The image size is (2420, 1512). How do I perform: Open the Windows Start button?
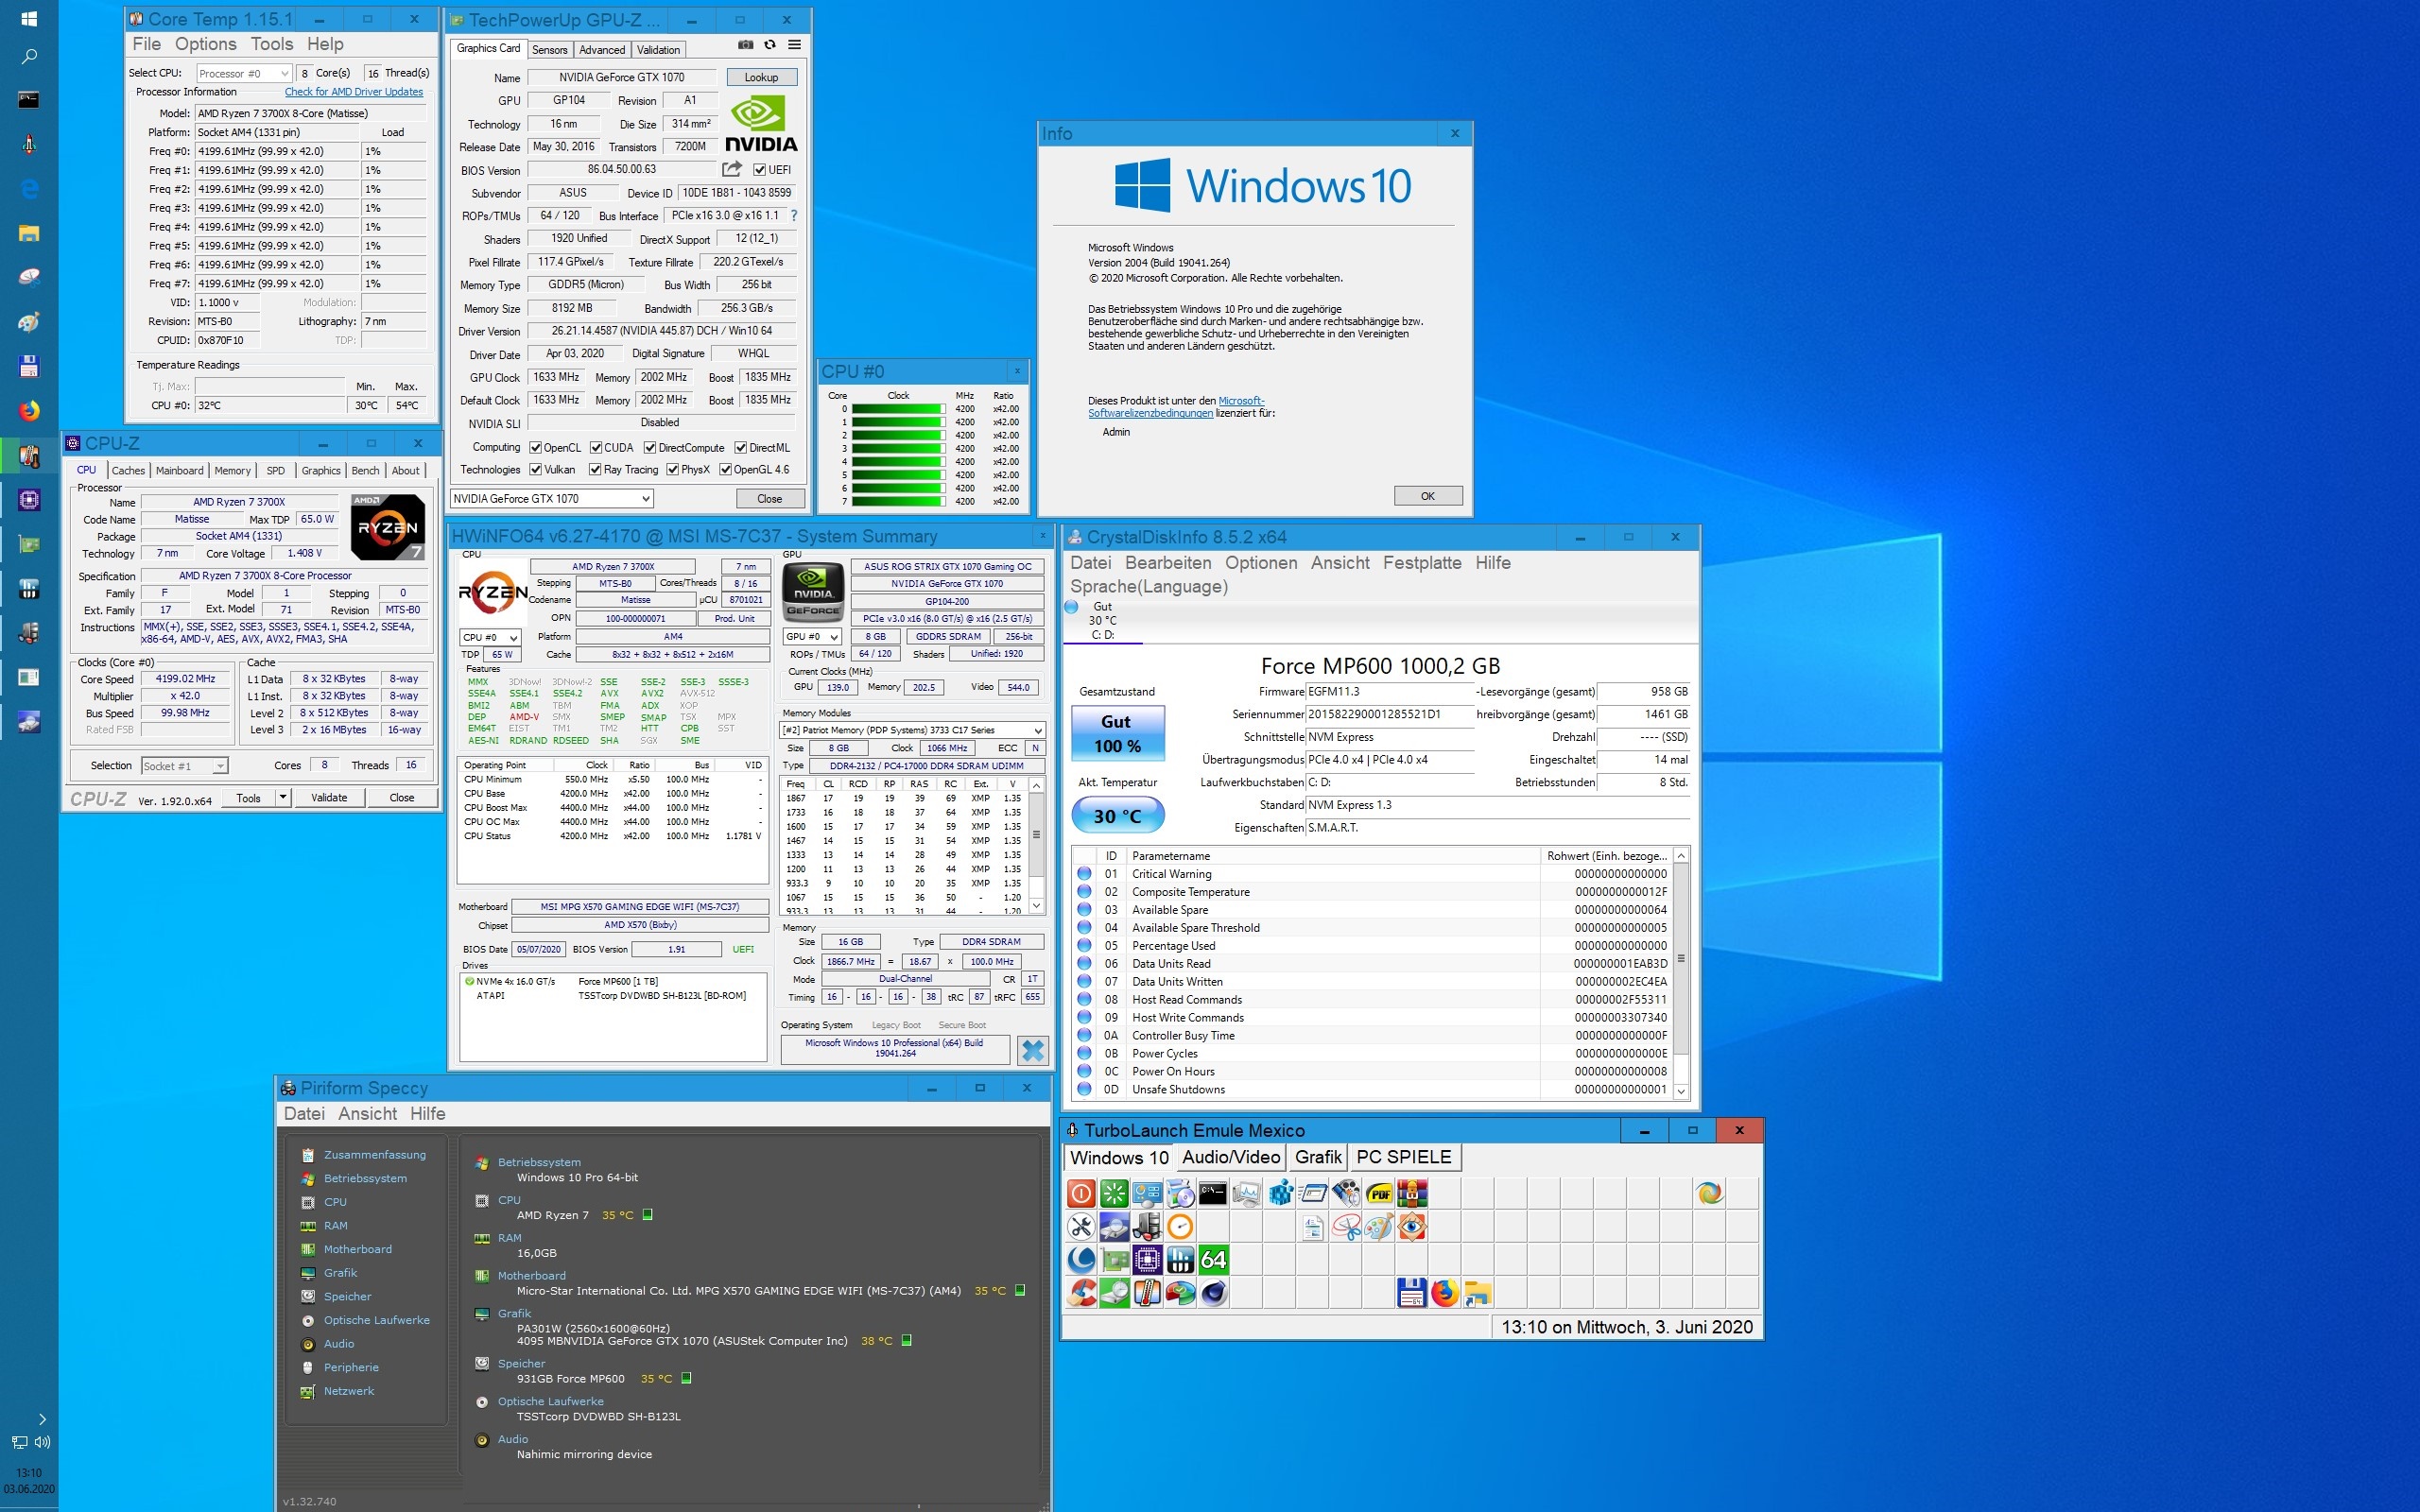(29, 19)
